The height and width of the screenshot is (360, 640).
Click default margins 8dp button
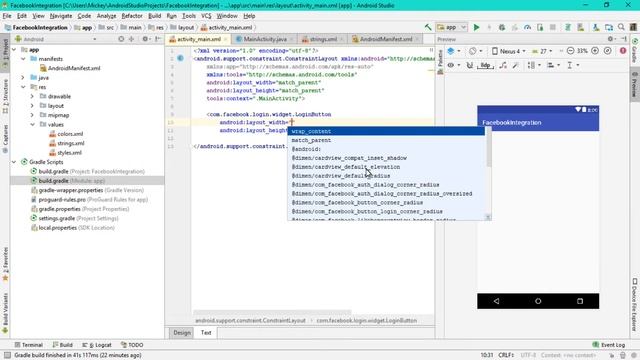[485, 65]
